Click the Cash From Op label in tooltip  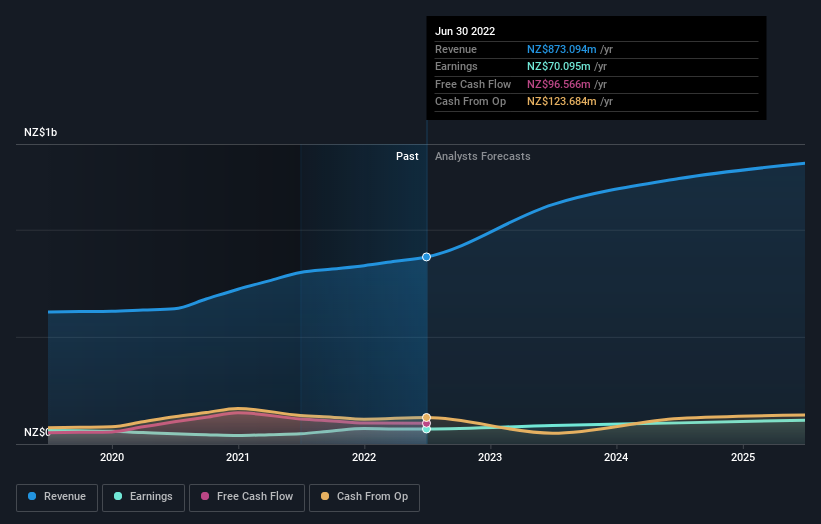tap(470, 102)
